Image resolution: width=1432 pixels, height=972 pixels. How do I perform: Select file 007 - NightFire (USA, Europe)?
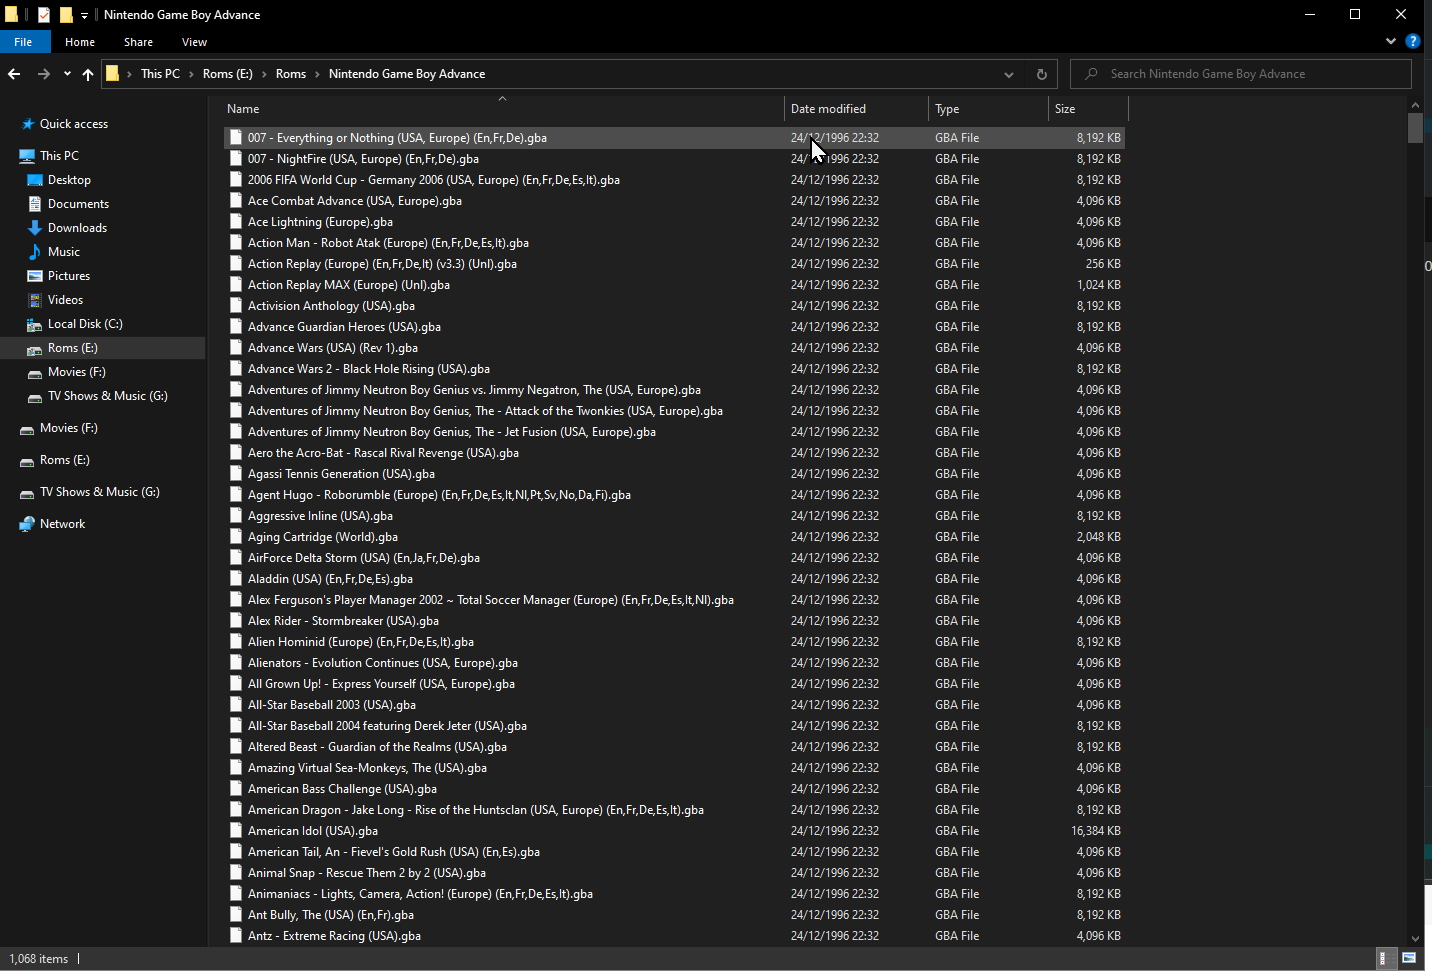tap(674, 159)
